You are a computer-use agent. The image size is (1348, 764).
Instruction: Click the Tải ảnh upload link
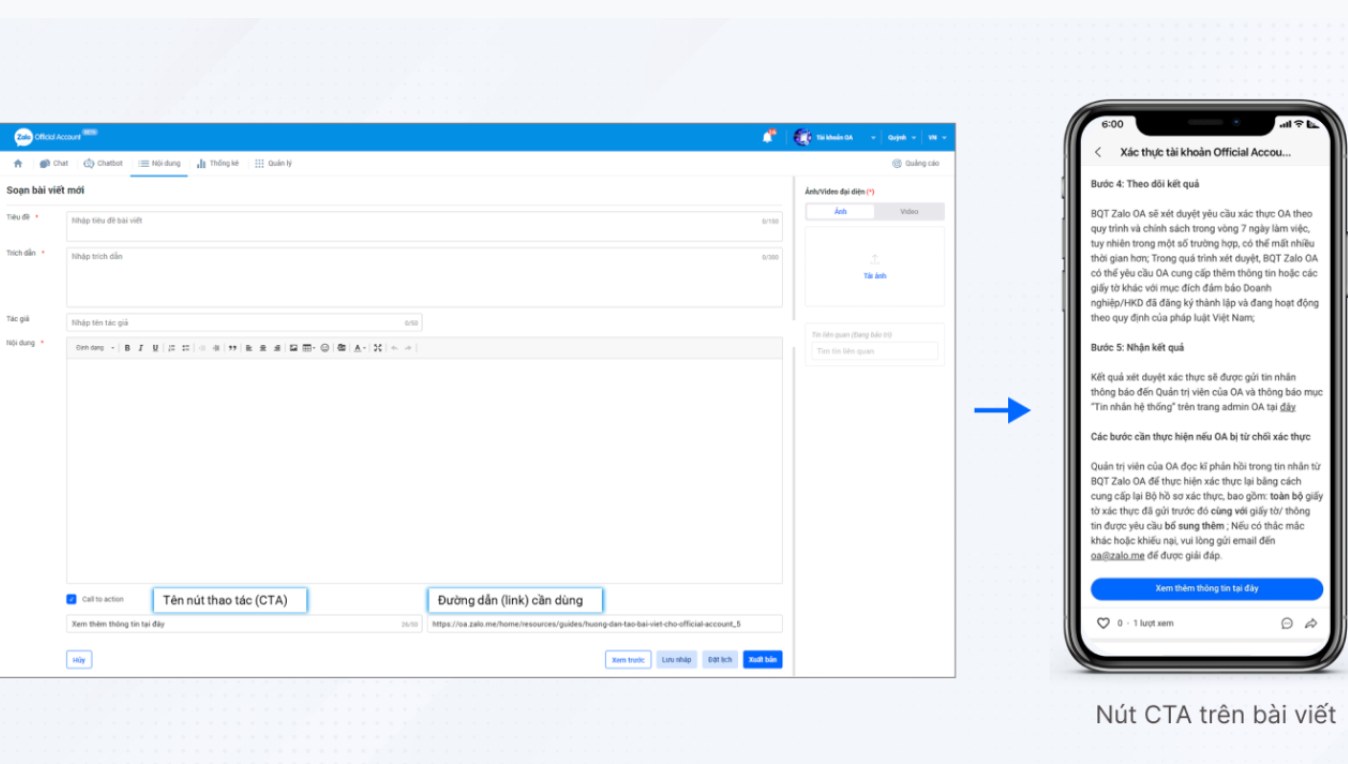(875, 276)
